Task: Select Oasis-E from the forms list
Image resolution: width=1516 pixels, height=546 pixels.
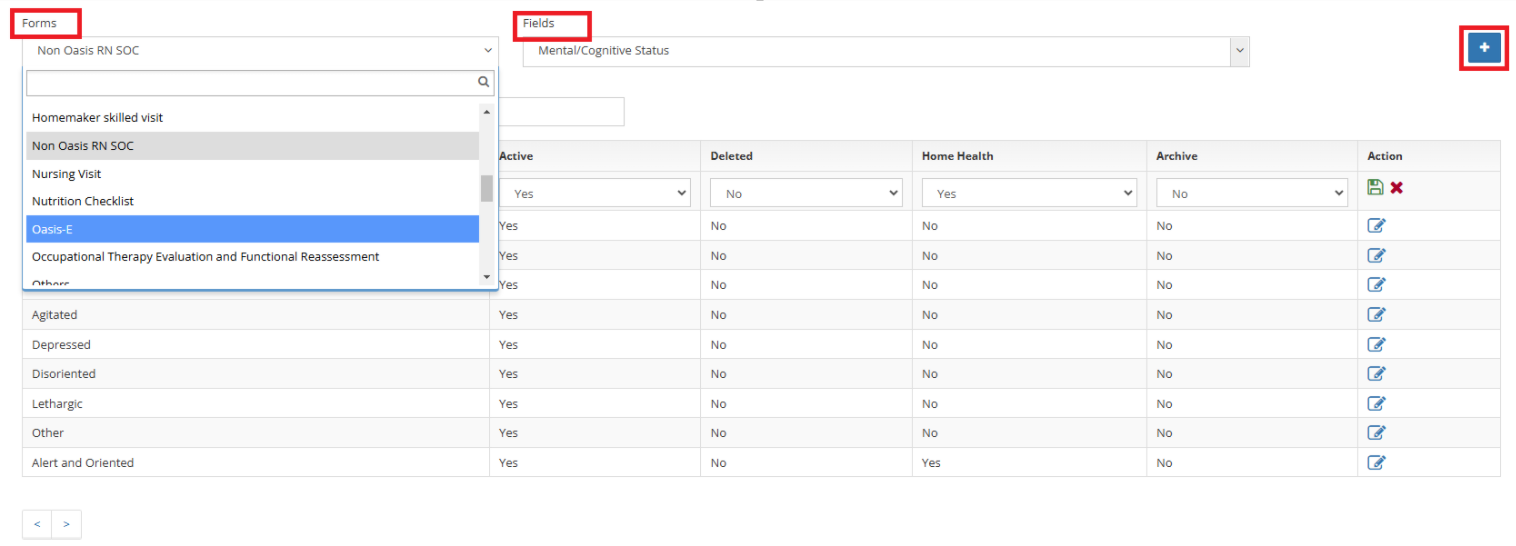Action: tap(252, 229)
